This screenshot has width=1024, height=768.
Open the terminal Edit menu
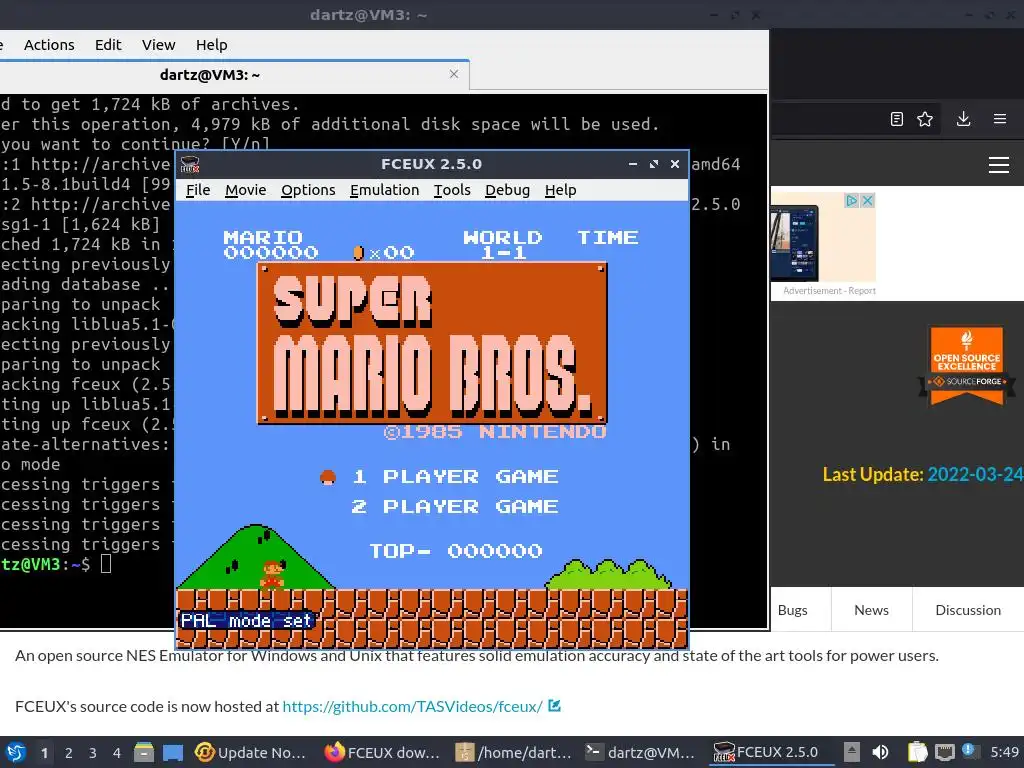click(x=108, y=45)
